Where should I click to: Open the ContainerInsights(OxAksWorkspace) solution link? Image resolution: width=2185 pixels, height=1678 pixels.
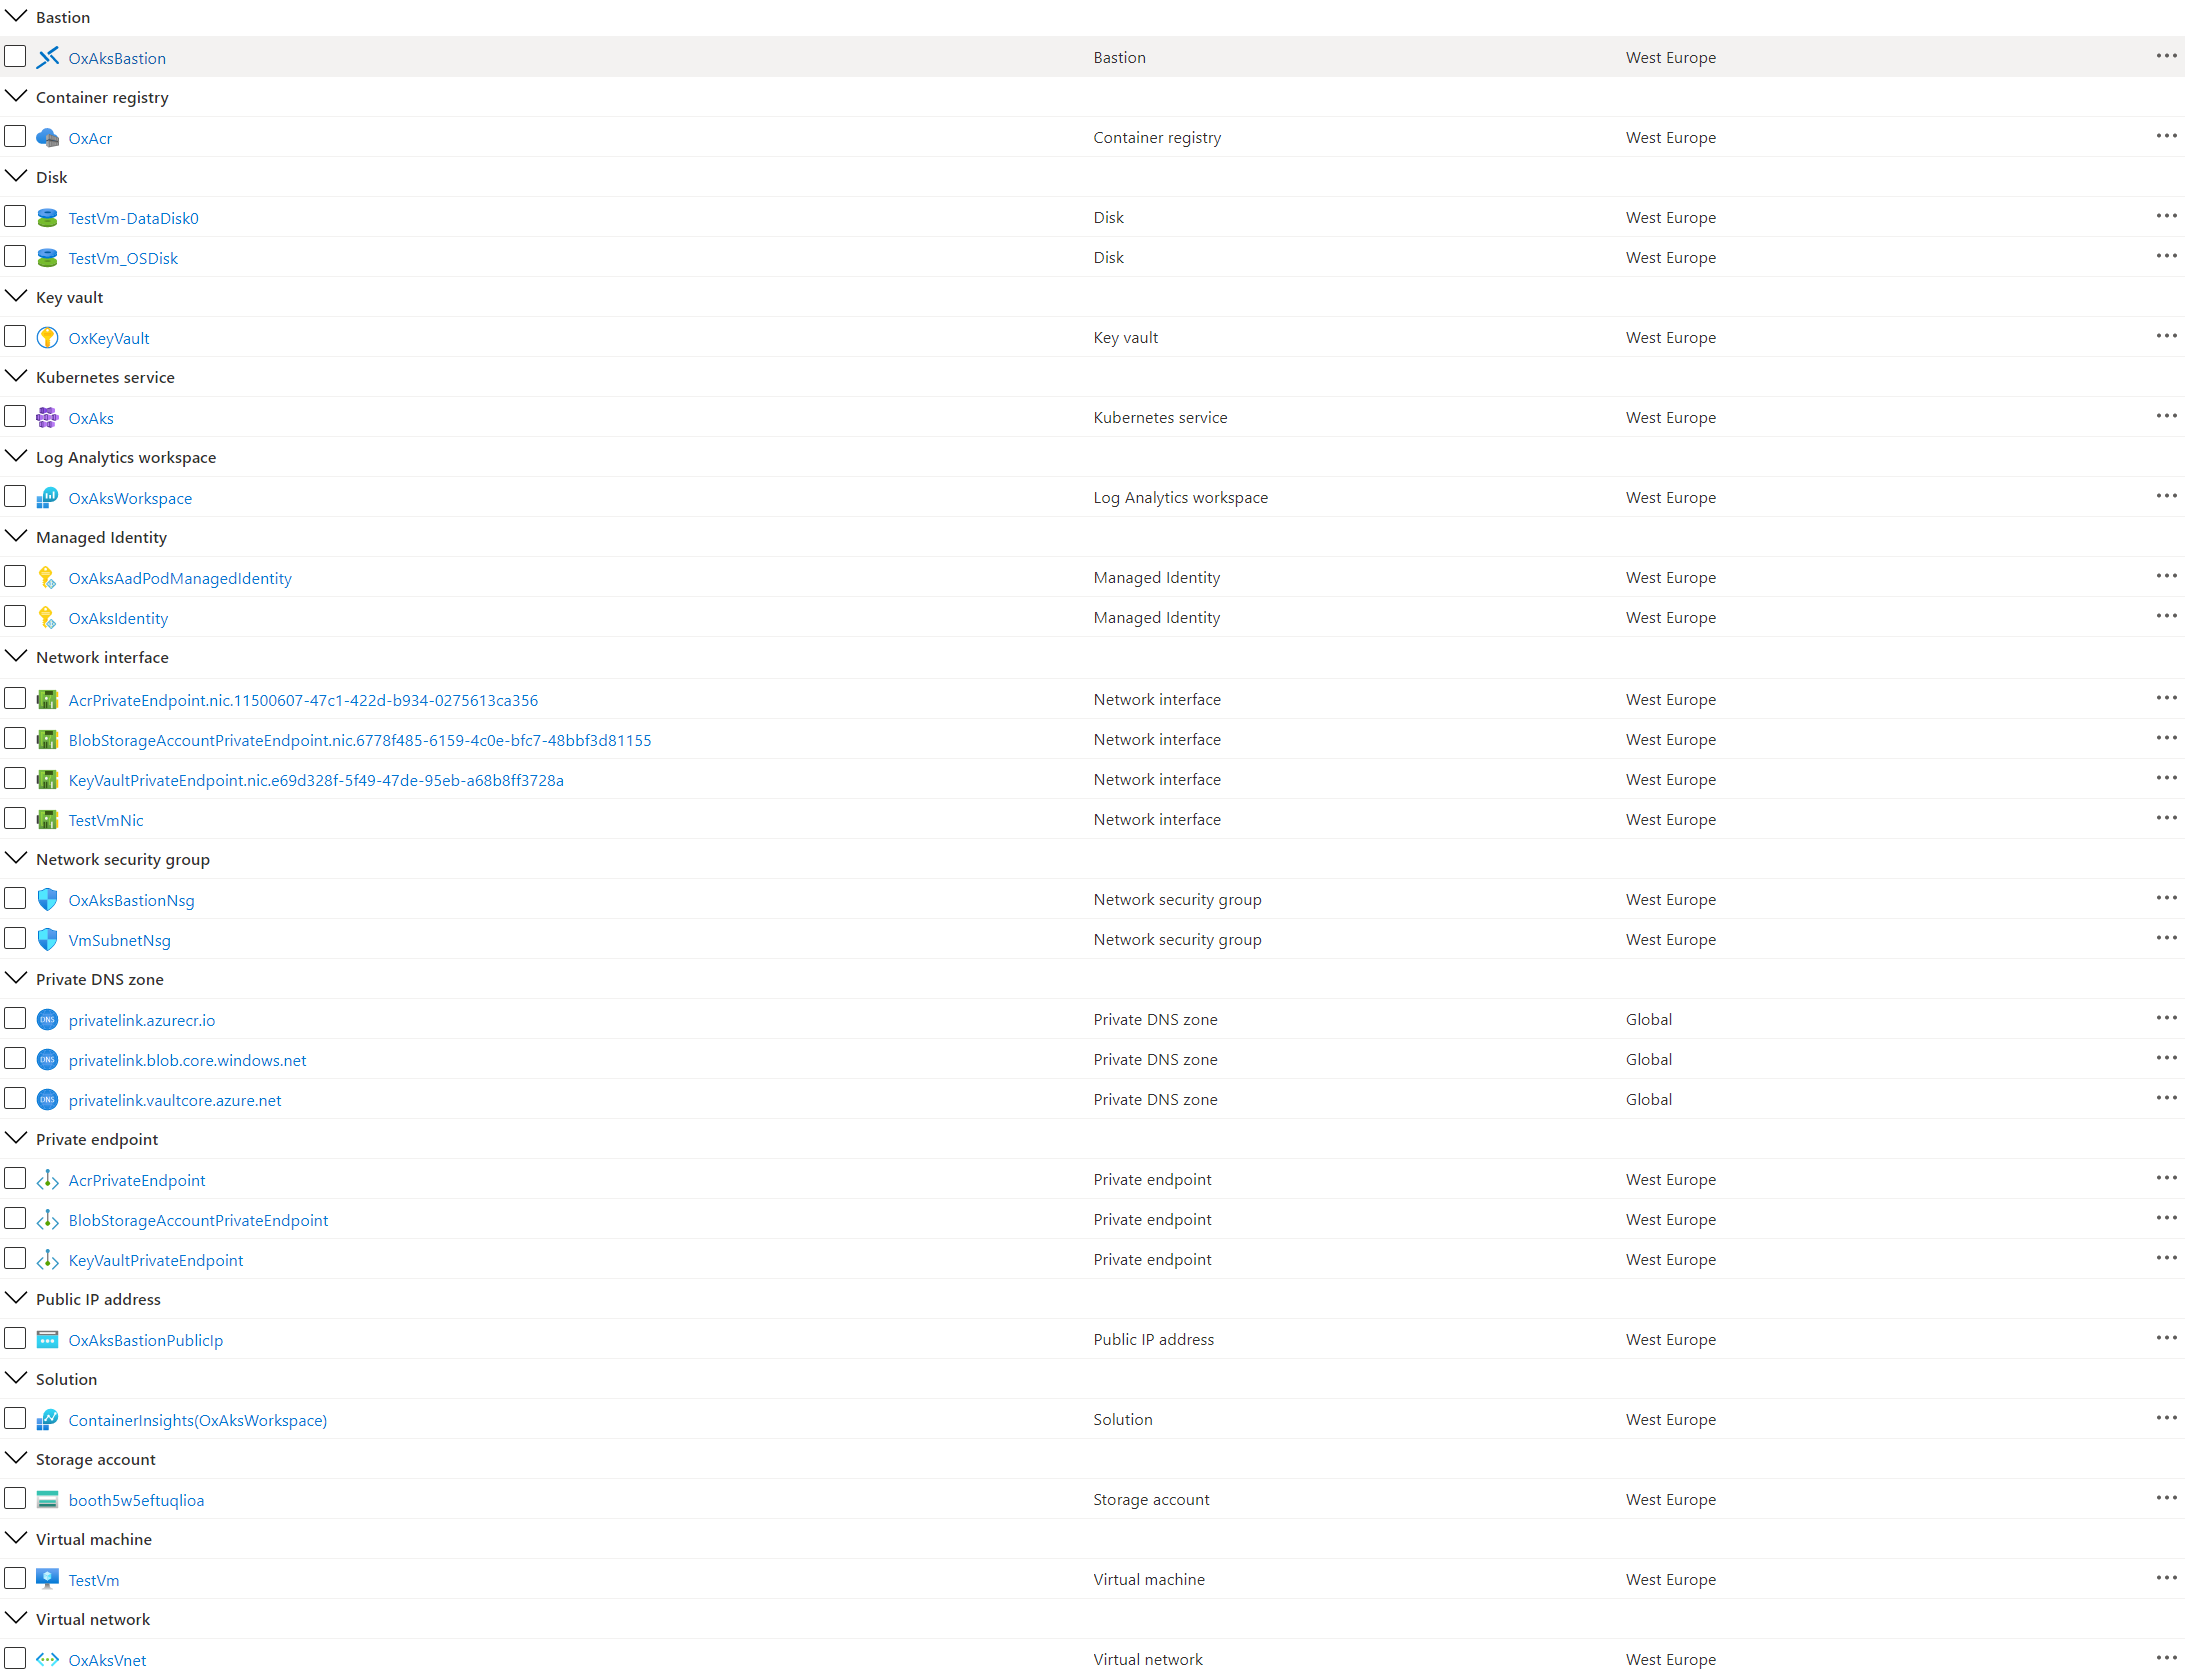click(197, 1420)
